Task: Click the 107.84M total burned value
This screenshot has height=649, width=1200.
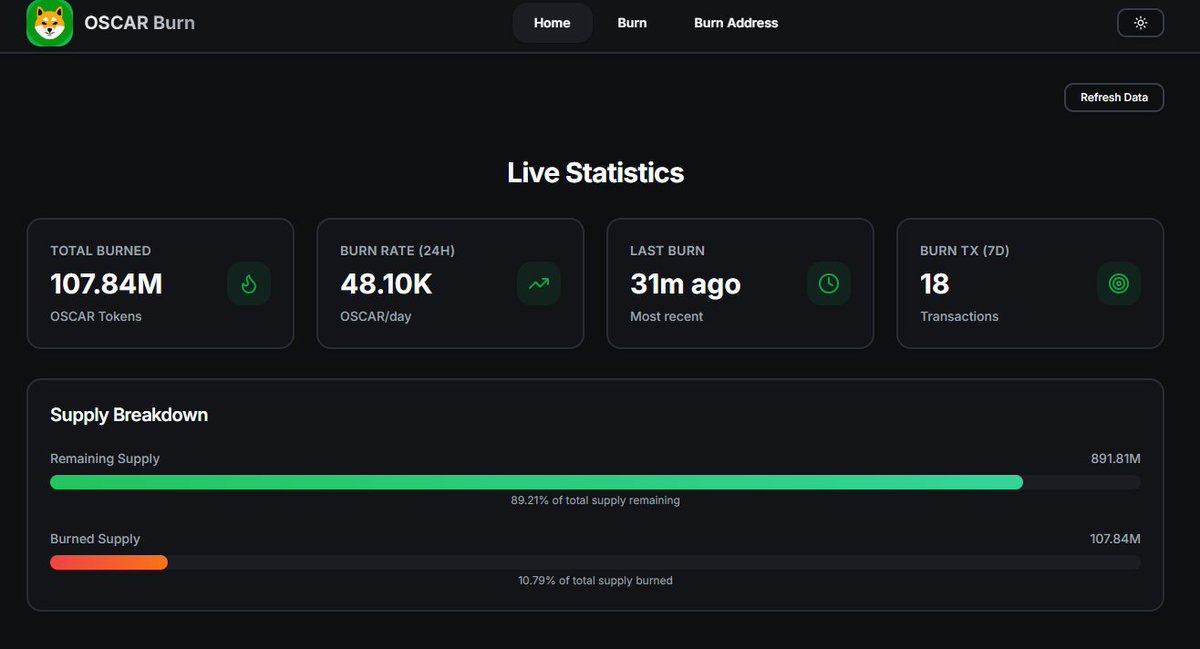Action: 106,284
